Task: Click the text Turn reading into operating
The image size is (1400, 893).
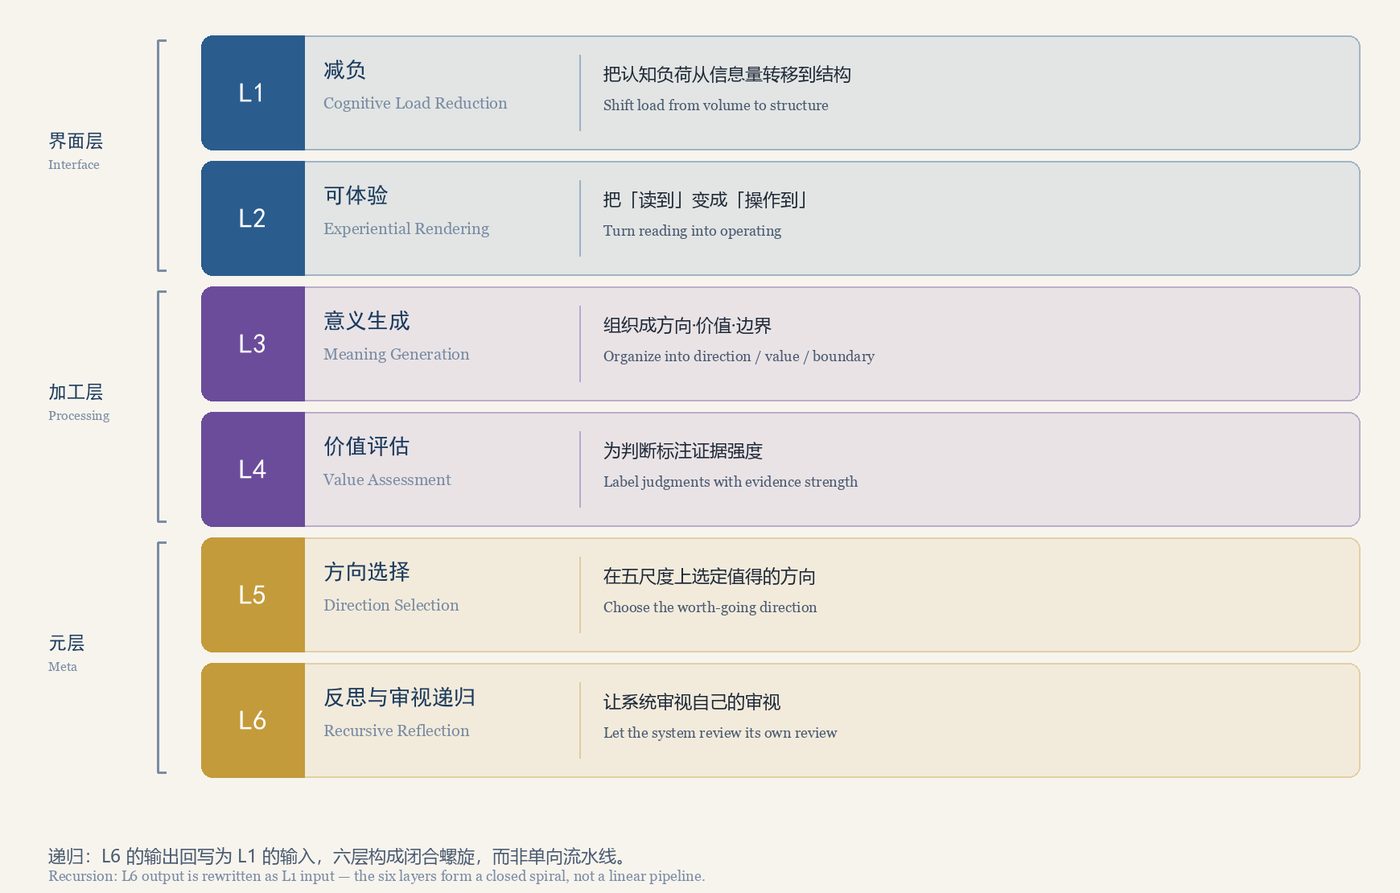Action: pos(692,231)
